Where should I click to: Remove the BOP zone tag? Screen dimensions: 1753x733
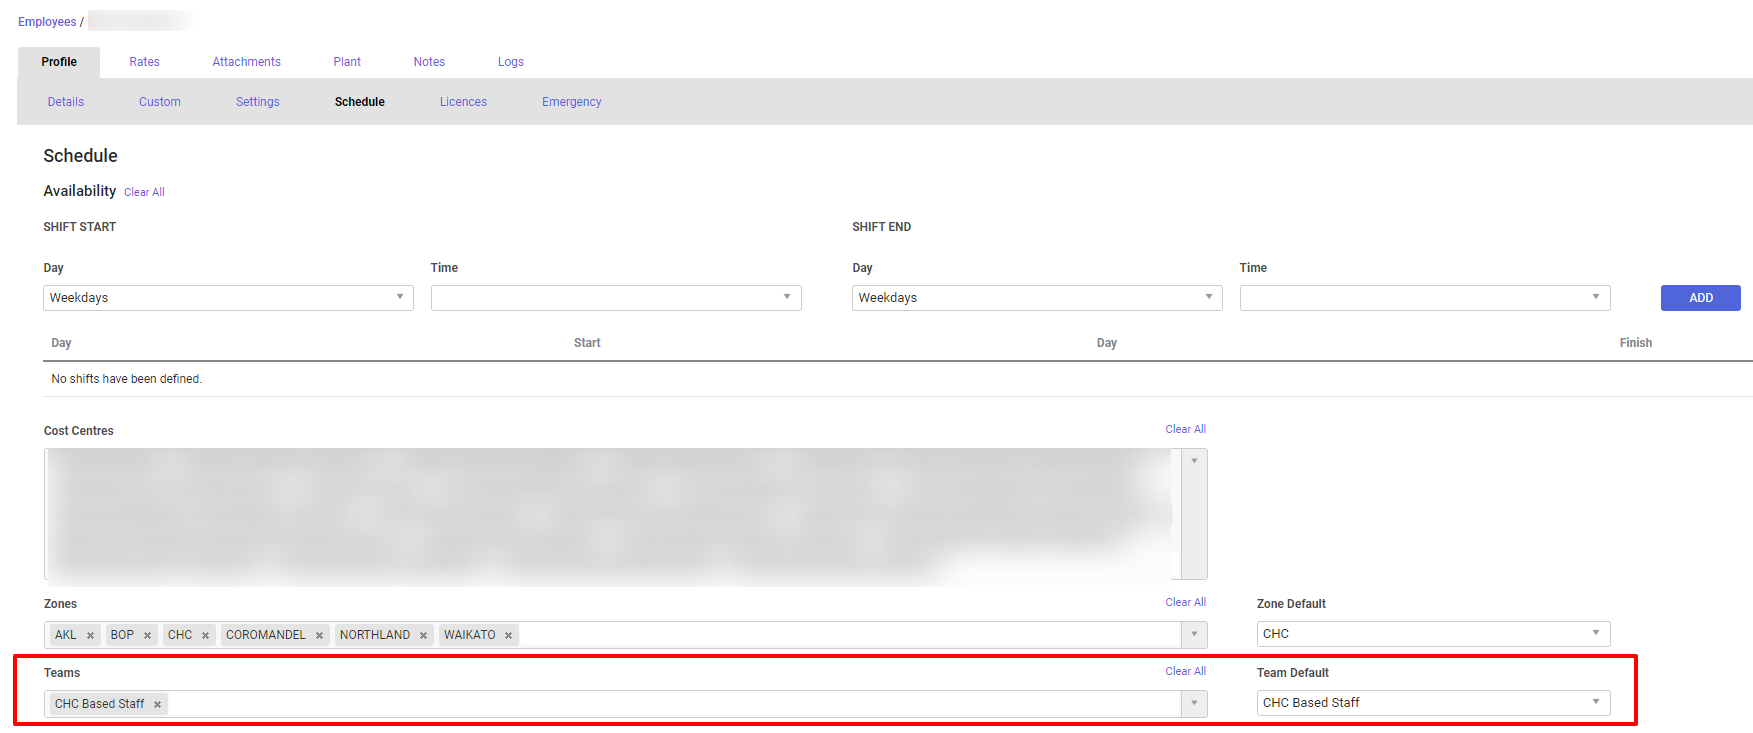(x=147, y=636)
